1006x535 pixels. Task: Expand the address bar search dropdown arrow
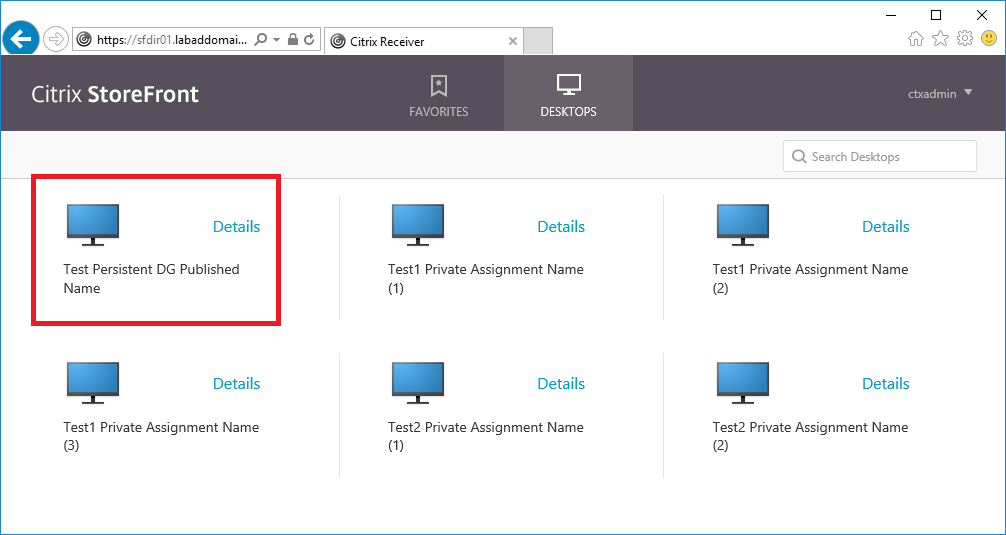276,40
